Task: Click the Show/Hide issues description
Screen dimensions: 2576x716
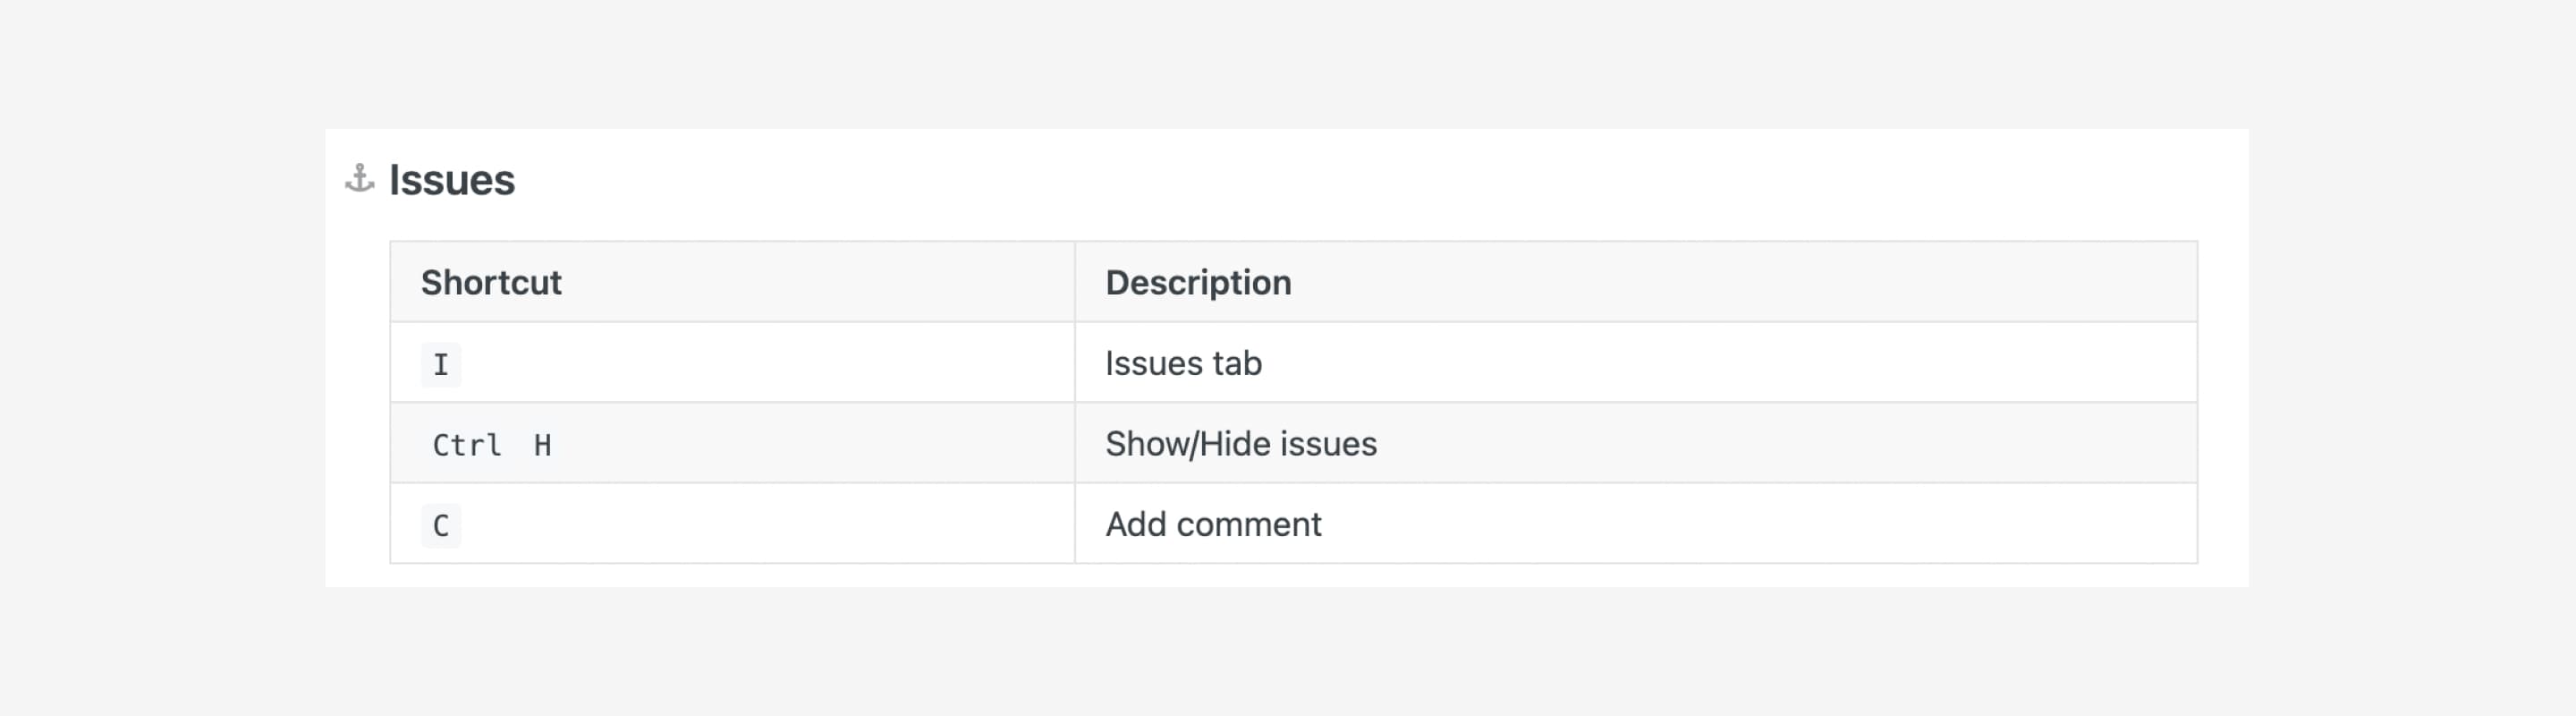Action: 1241,444
